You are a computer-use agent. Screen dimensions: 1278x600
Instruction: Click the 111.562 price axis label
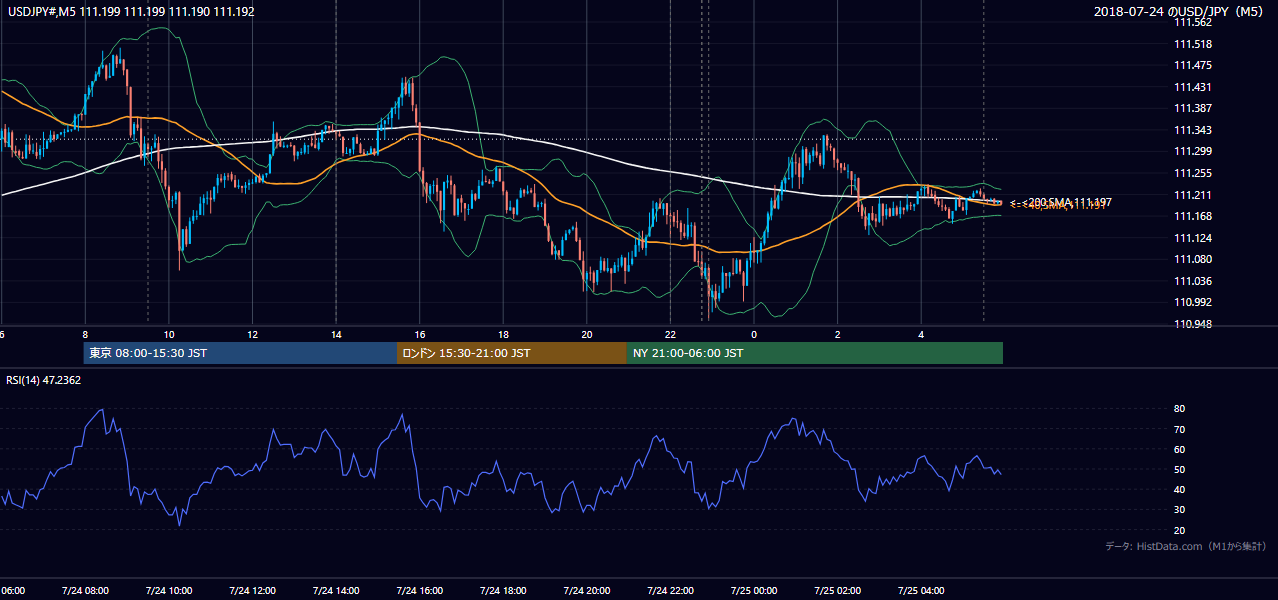pos(1193,22)
